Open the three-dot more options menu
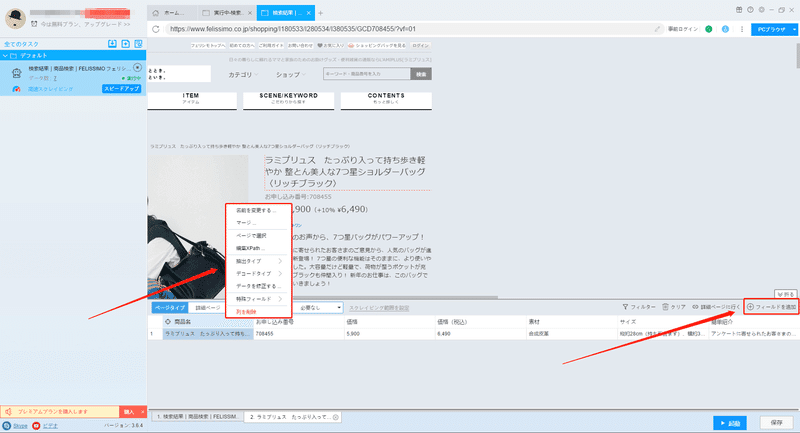The height and width of the screenshot is (433, 800). 742,29
